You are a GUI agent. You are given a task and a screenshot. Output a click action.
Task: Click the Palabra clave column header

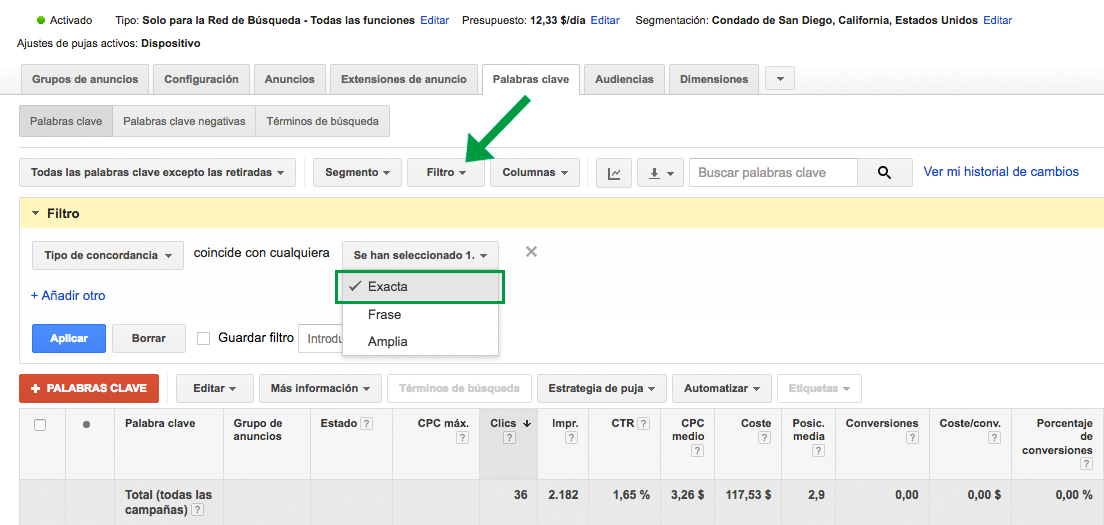160,424
